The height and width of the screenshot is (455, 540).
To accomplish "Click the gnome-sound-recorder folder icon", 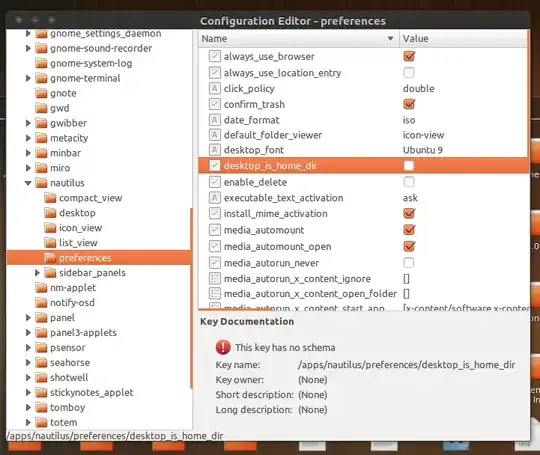I will [41, 49].
